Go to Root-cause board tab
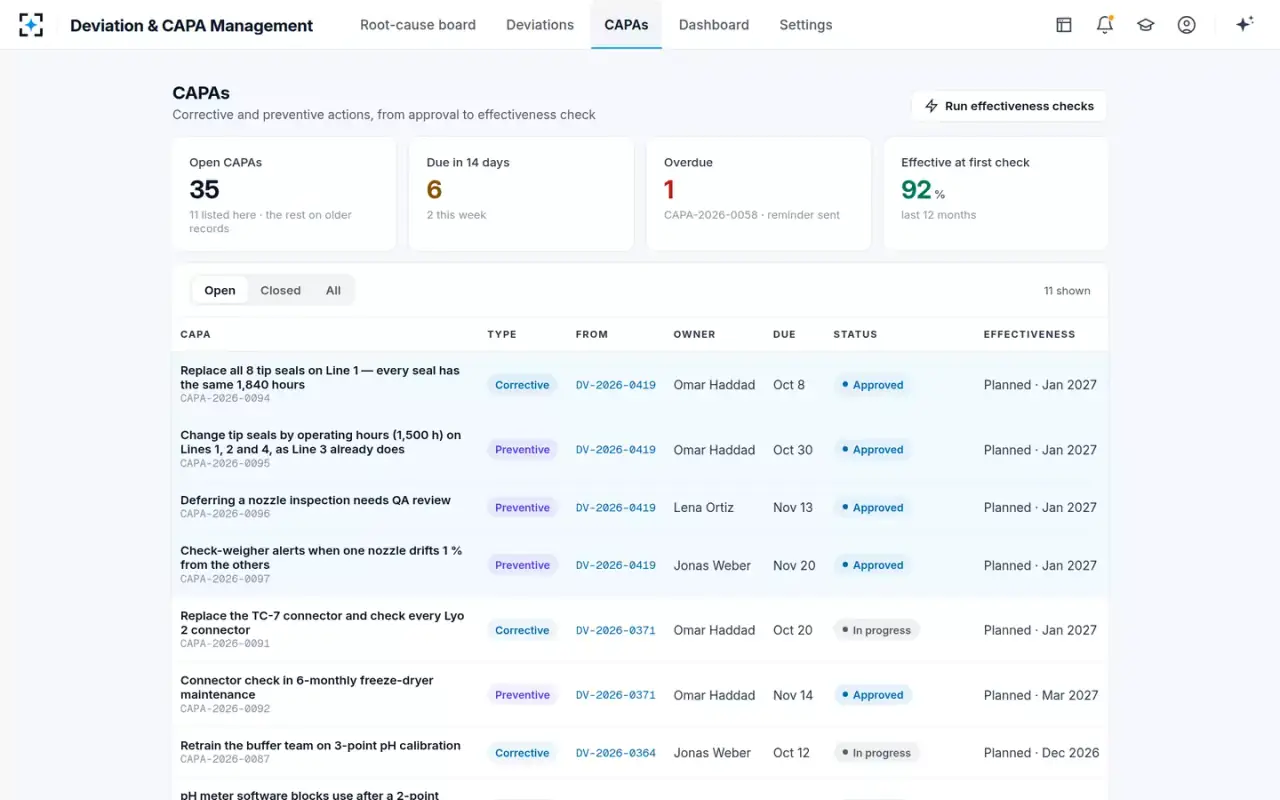1280x800 pixels. (418, 25)
